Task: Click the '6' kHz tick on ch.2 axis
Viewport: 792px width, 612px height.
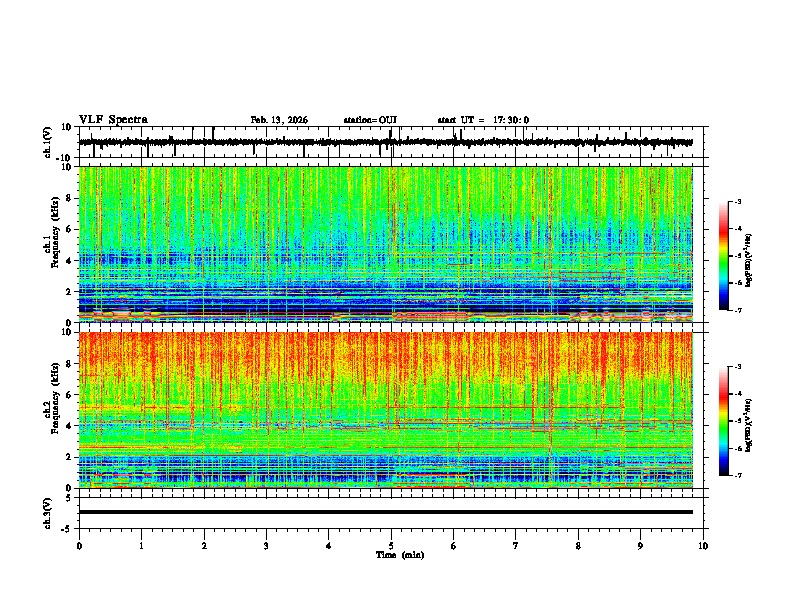Action: coord(69,394)
